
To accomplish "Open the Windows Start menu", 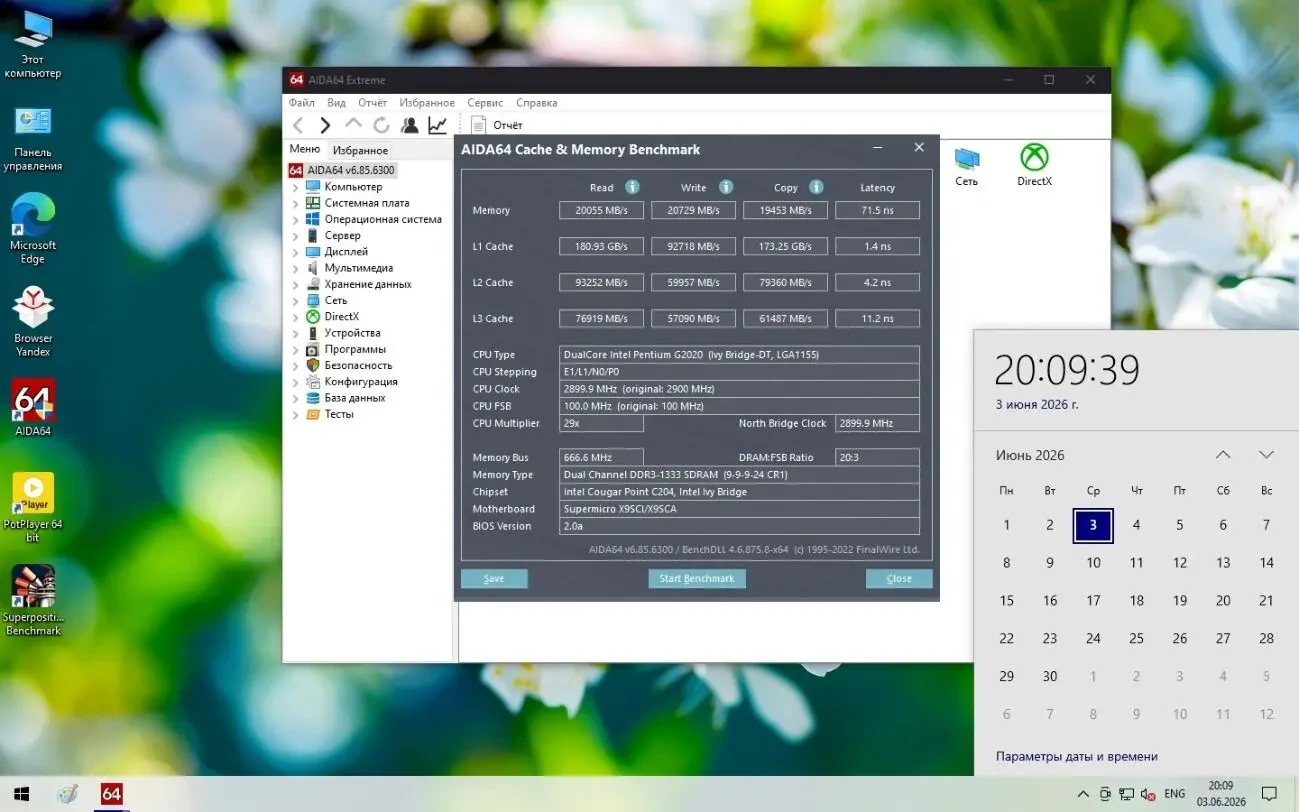I will click(x=20, y=794).
